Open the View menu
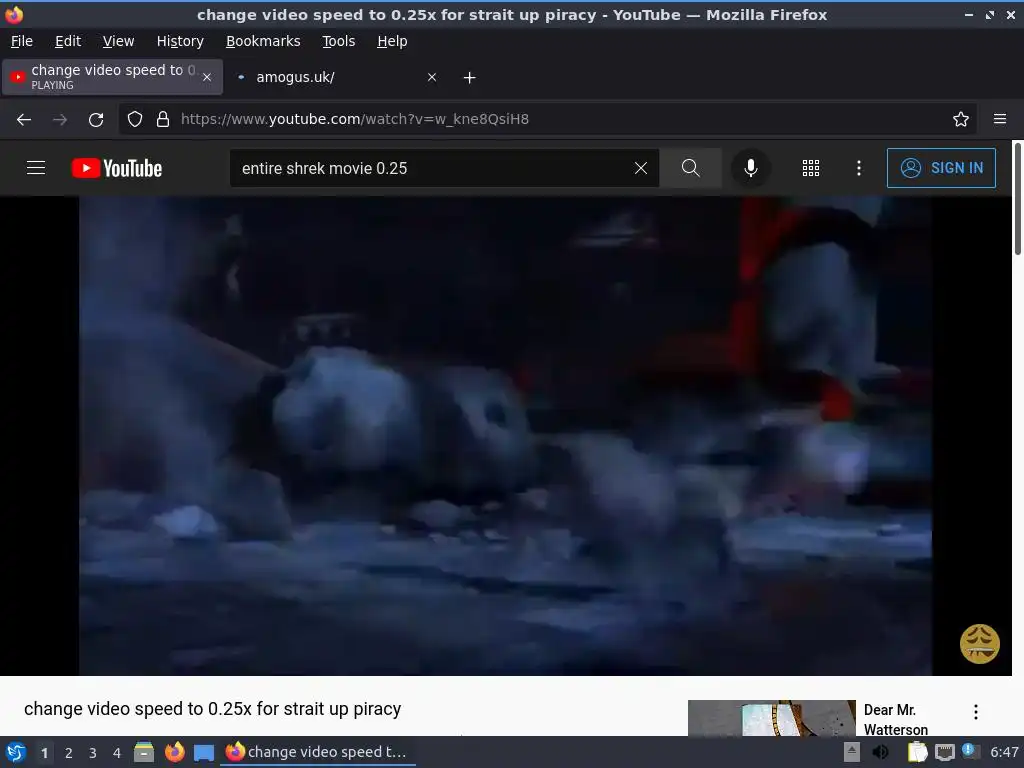 point(118,41)
